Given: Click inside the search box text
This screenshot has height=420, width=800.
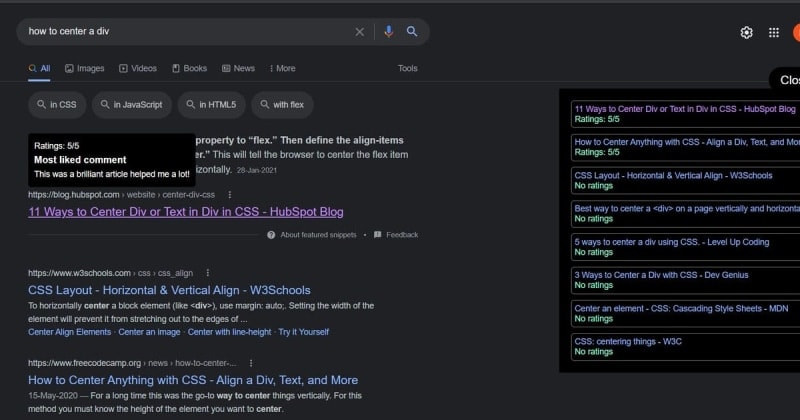Looking at the screenshot, I should (x=69, y=31).
